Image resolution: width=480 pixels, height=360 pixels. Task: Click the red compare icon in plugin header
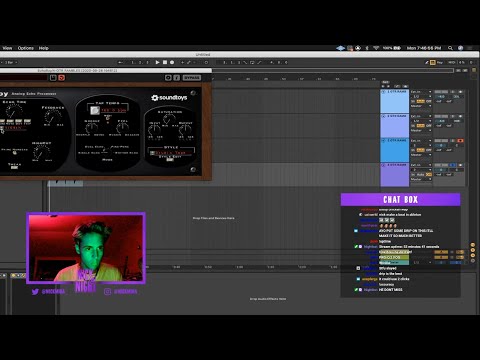pyautogui.click(x=61, y=78)
